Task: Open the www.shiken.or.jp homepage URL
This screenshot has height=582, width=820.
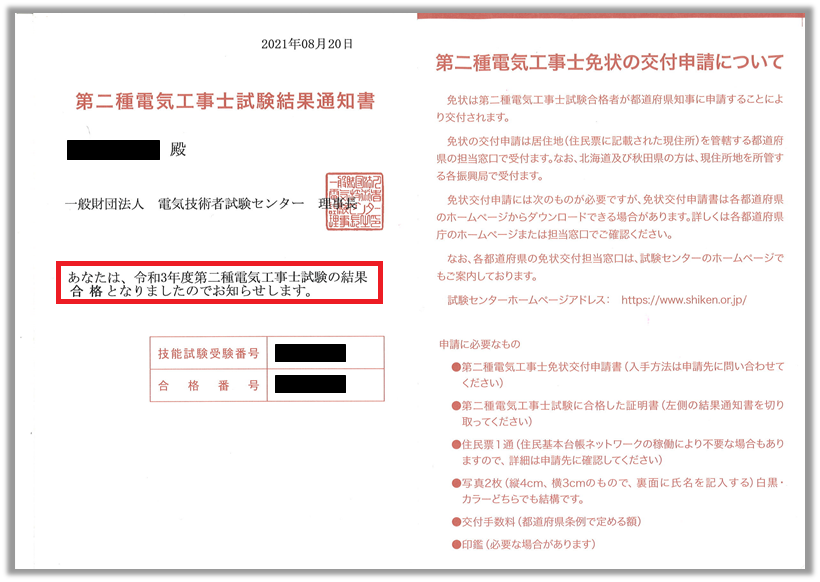Action: (x=683, y=300)
